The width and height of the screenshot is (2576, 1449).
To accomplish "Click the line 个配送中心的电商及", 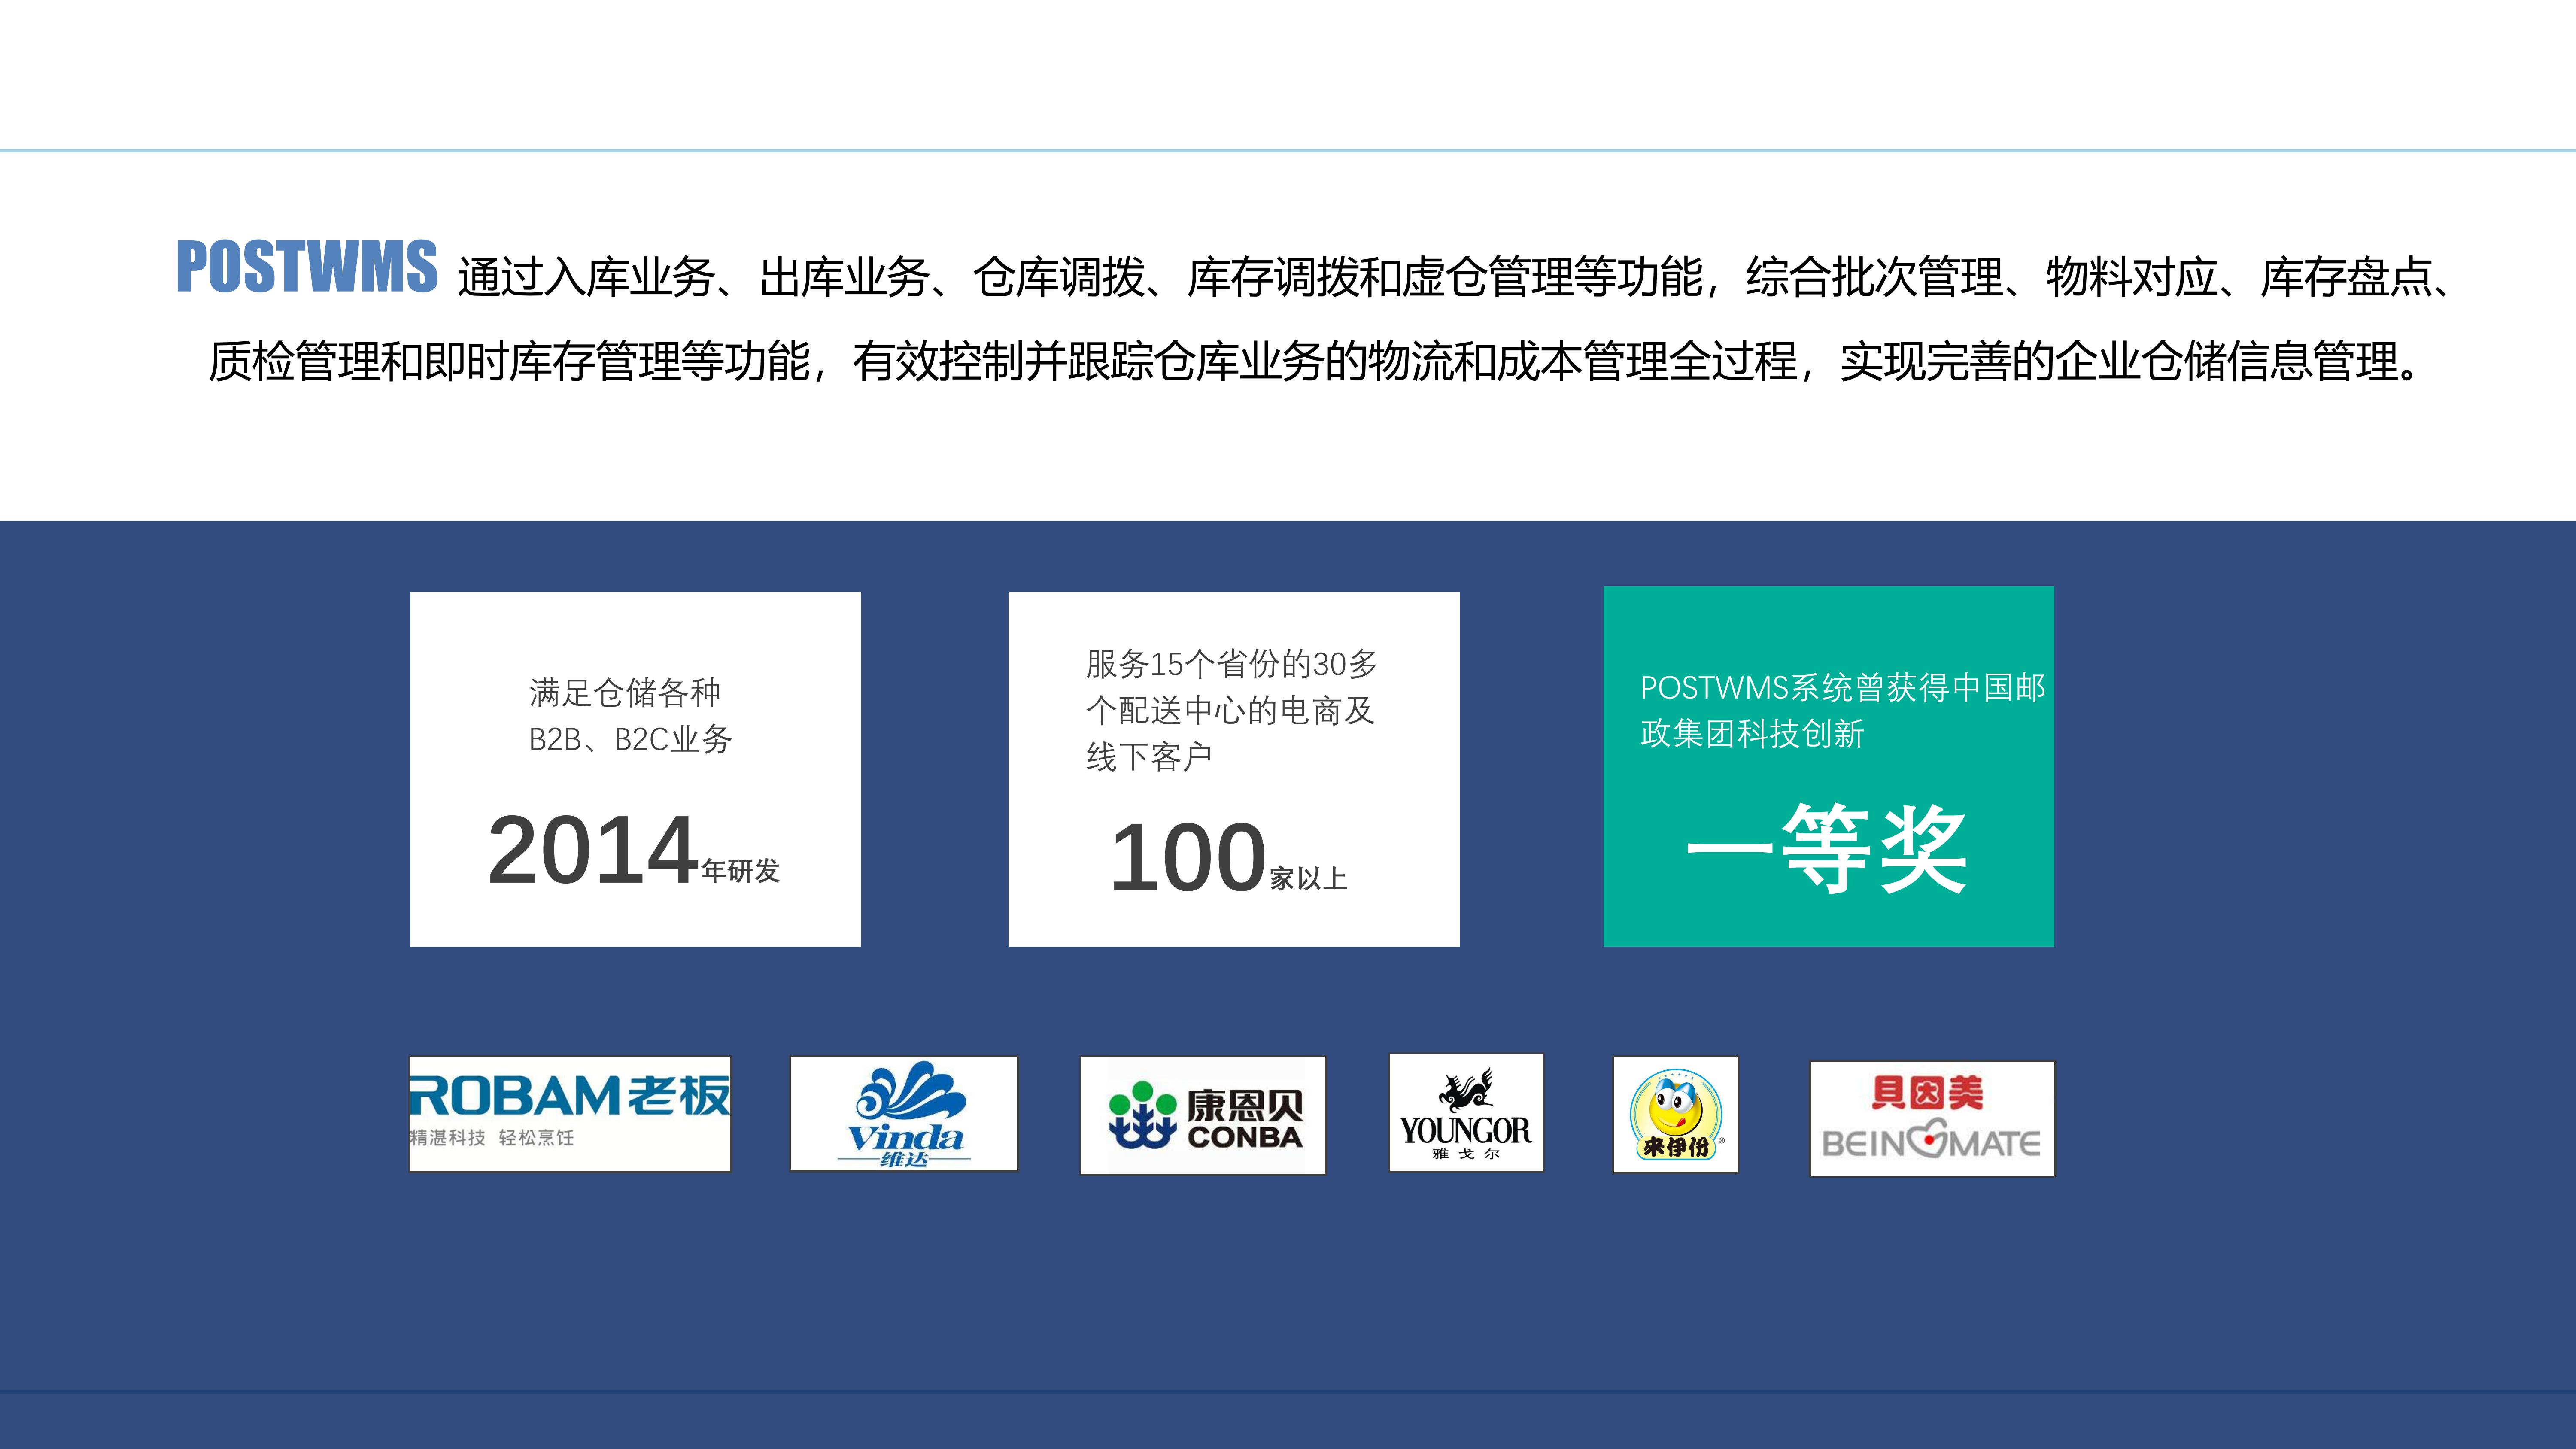I will (x=1230, y=710).
